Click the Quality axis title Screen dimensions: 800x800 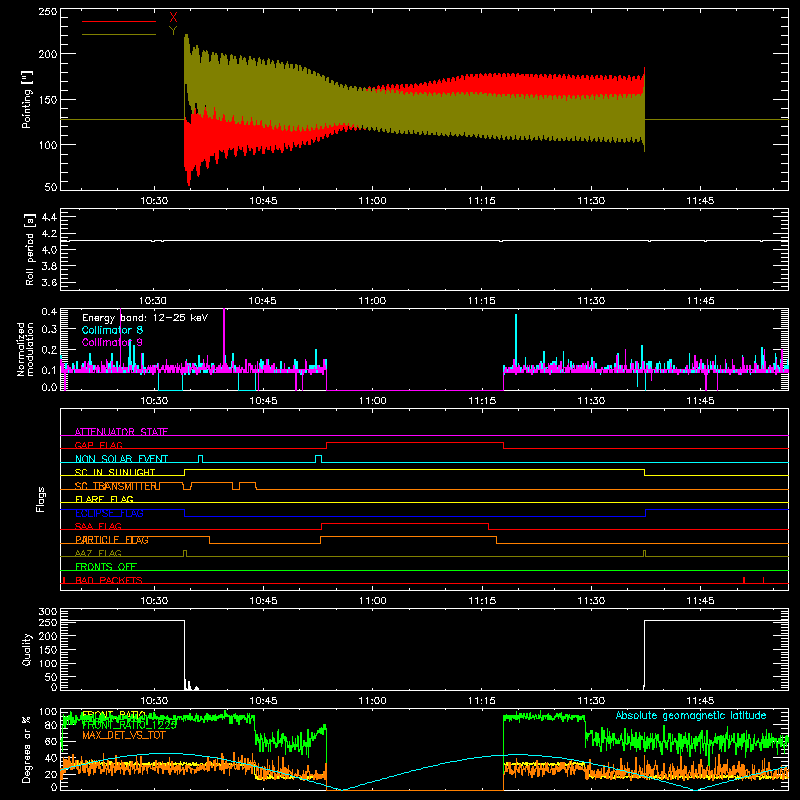27,649
